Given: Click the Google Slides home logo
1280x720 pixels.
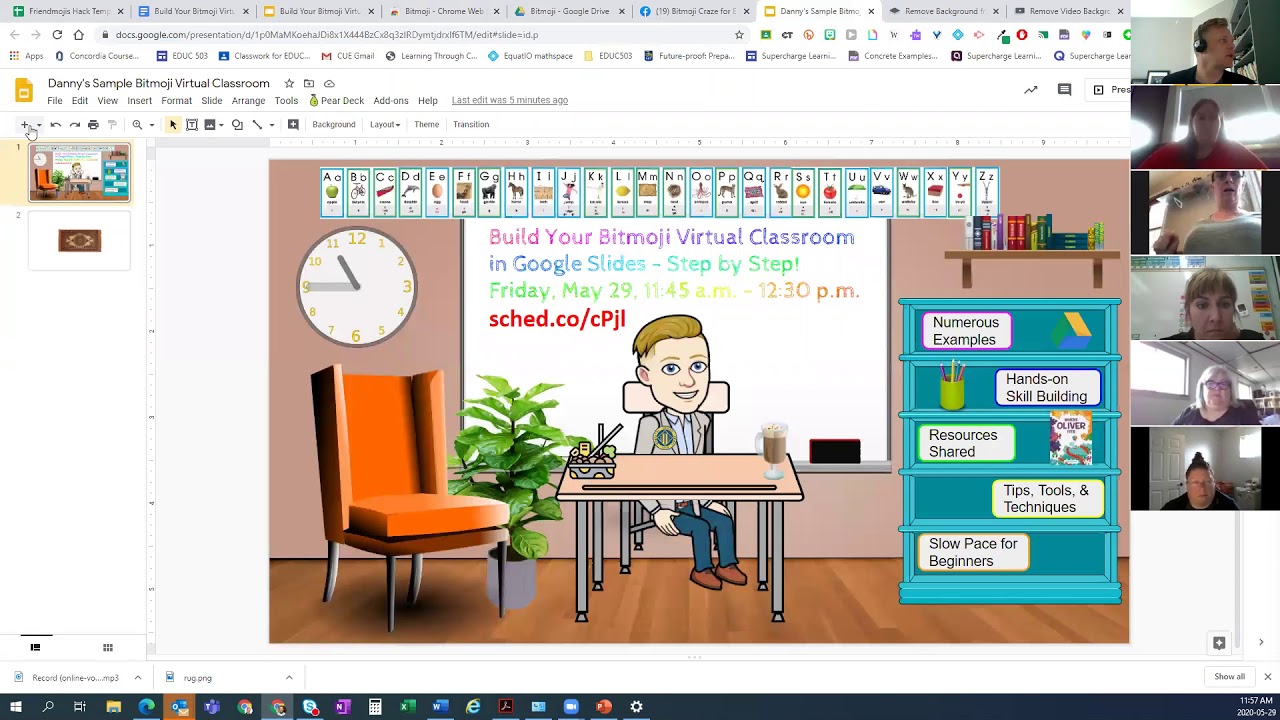Looking at the screenshot, I should (24, 91).
